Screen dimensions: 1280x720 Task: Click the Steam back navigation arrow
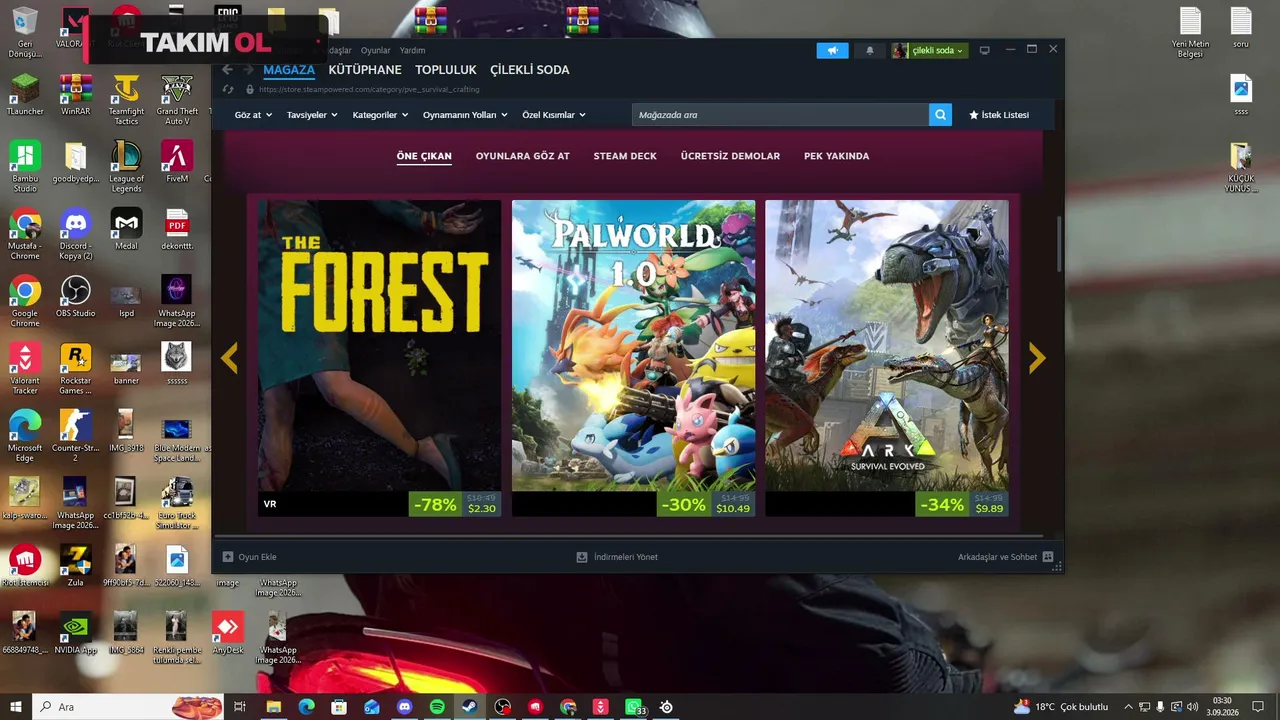pos(227,70)
